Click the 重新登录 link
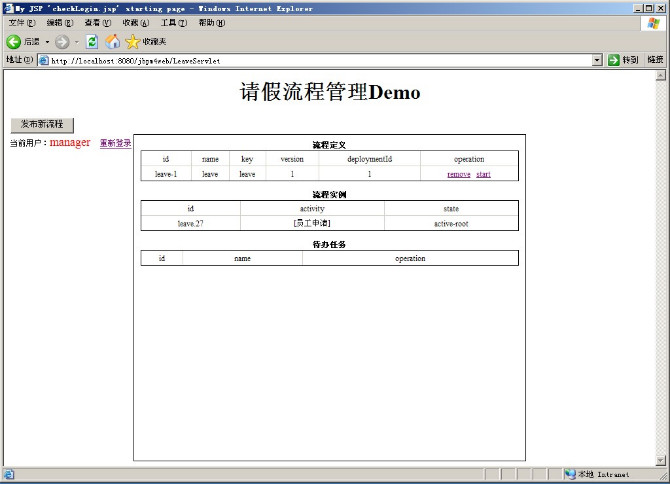 [x=115, y=143]
